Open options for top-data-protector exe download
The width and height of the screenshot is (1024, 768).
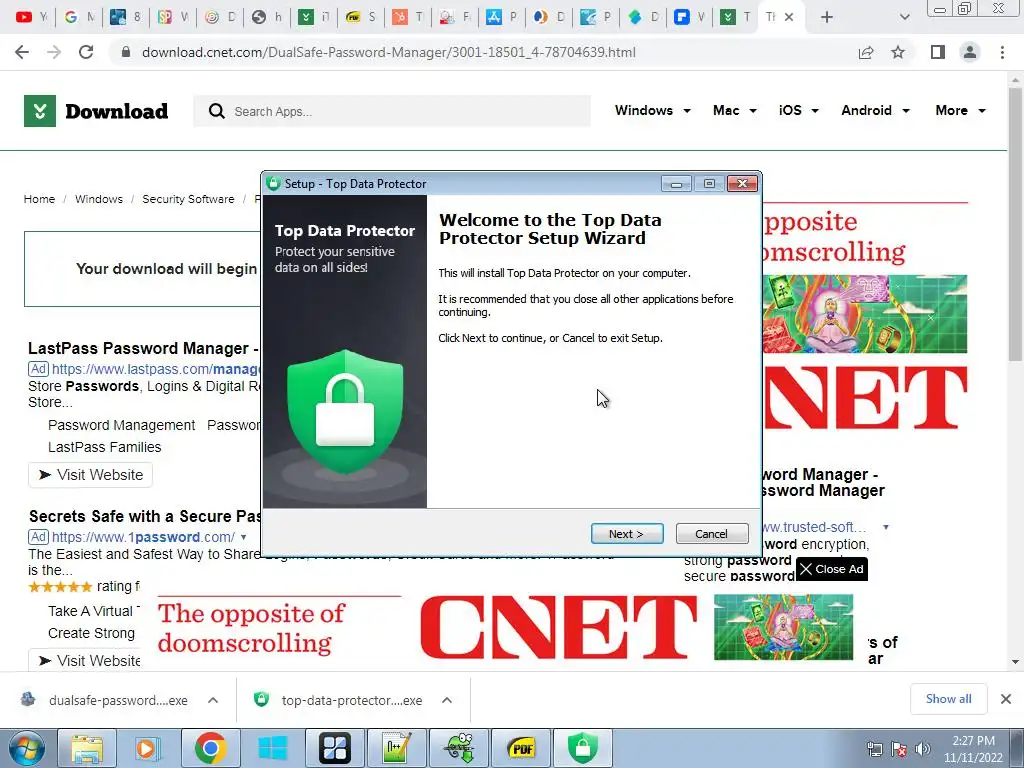447,700
